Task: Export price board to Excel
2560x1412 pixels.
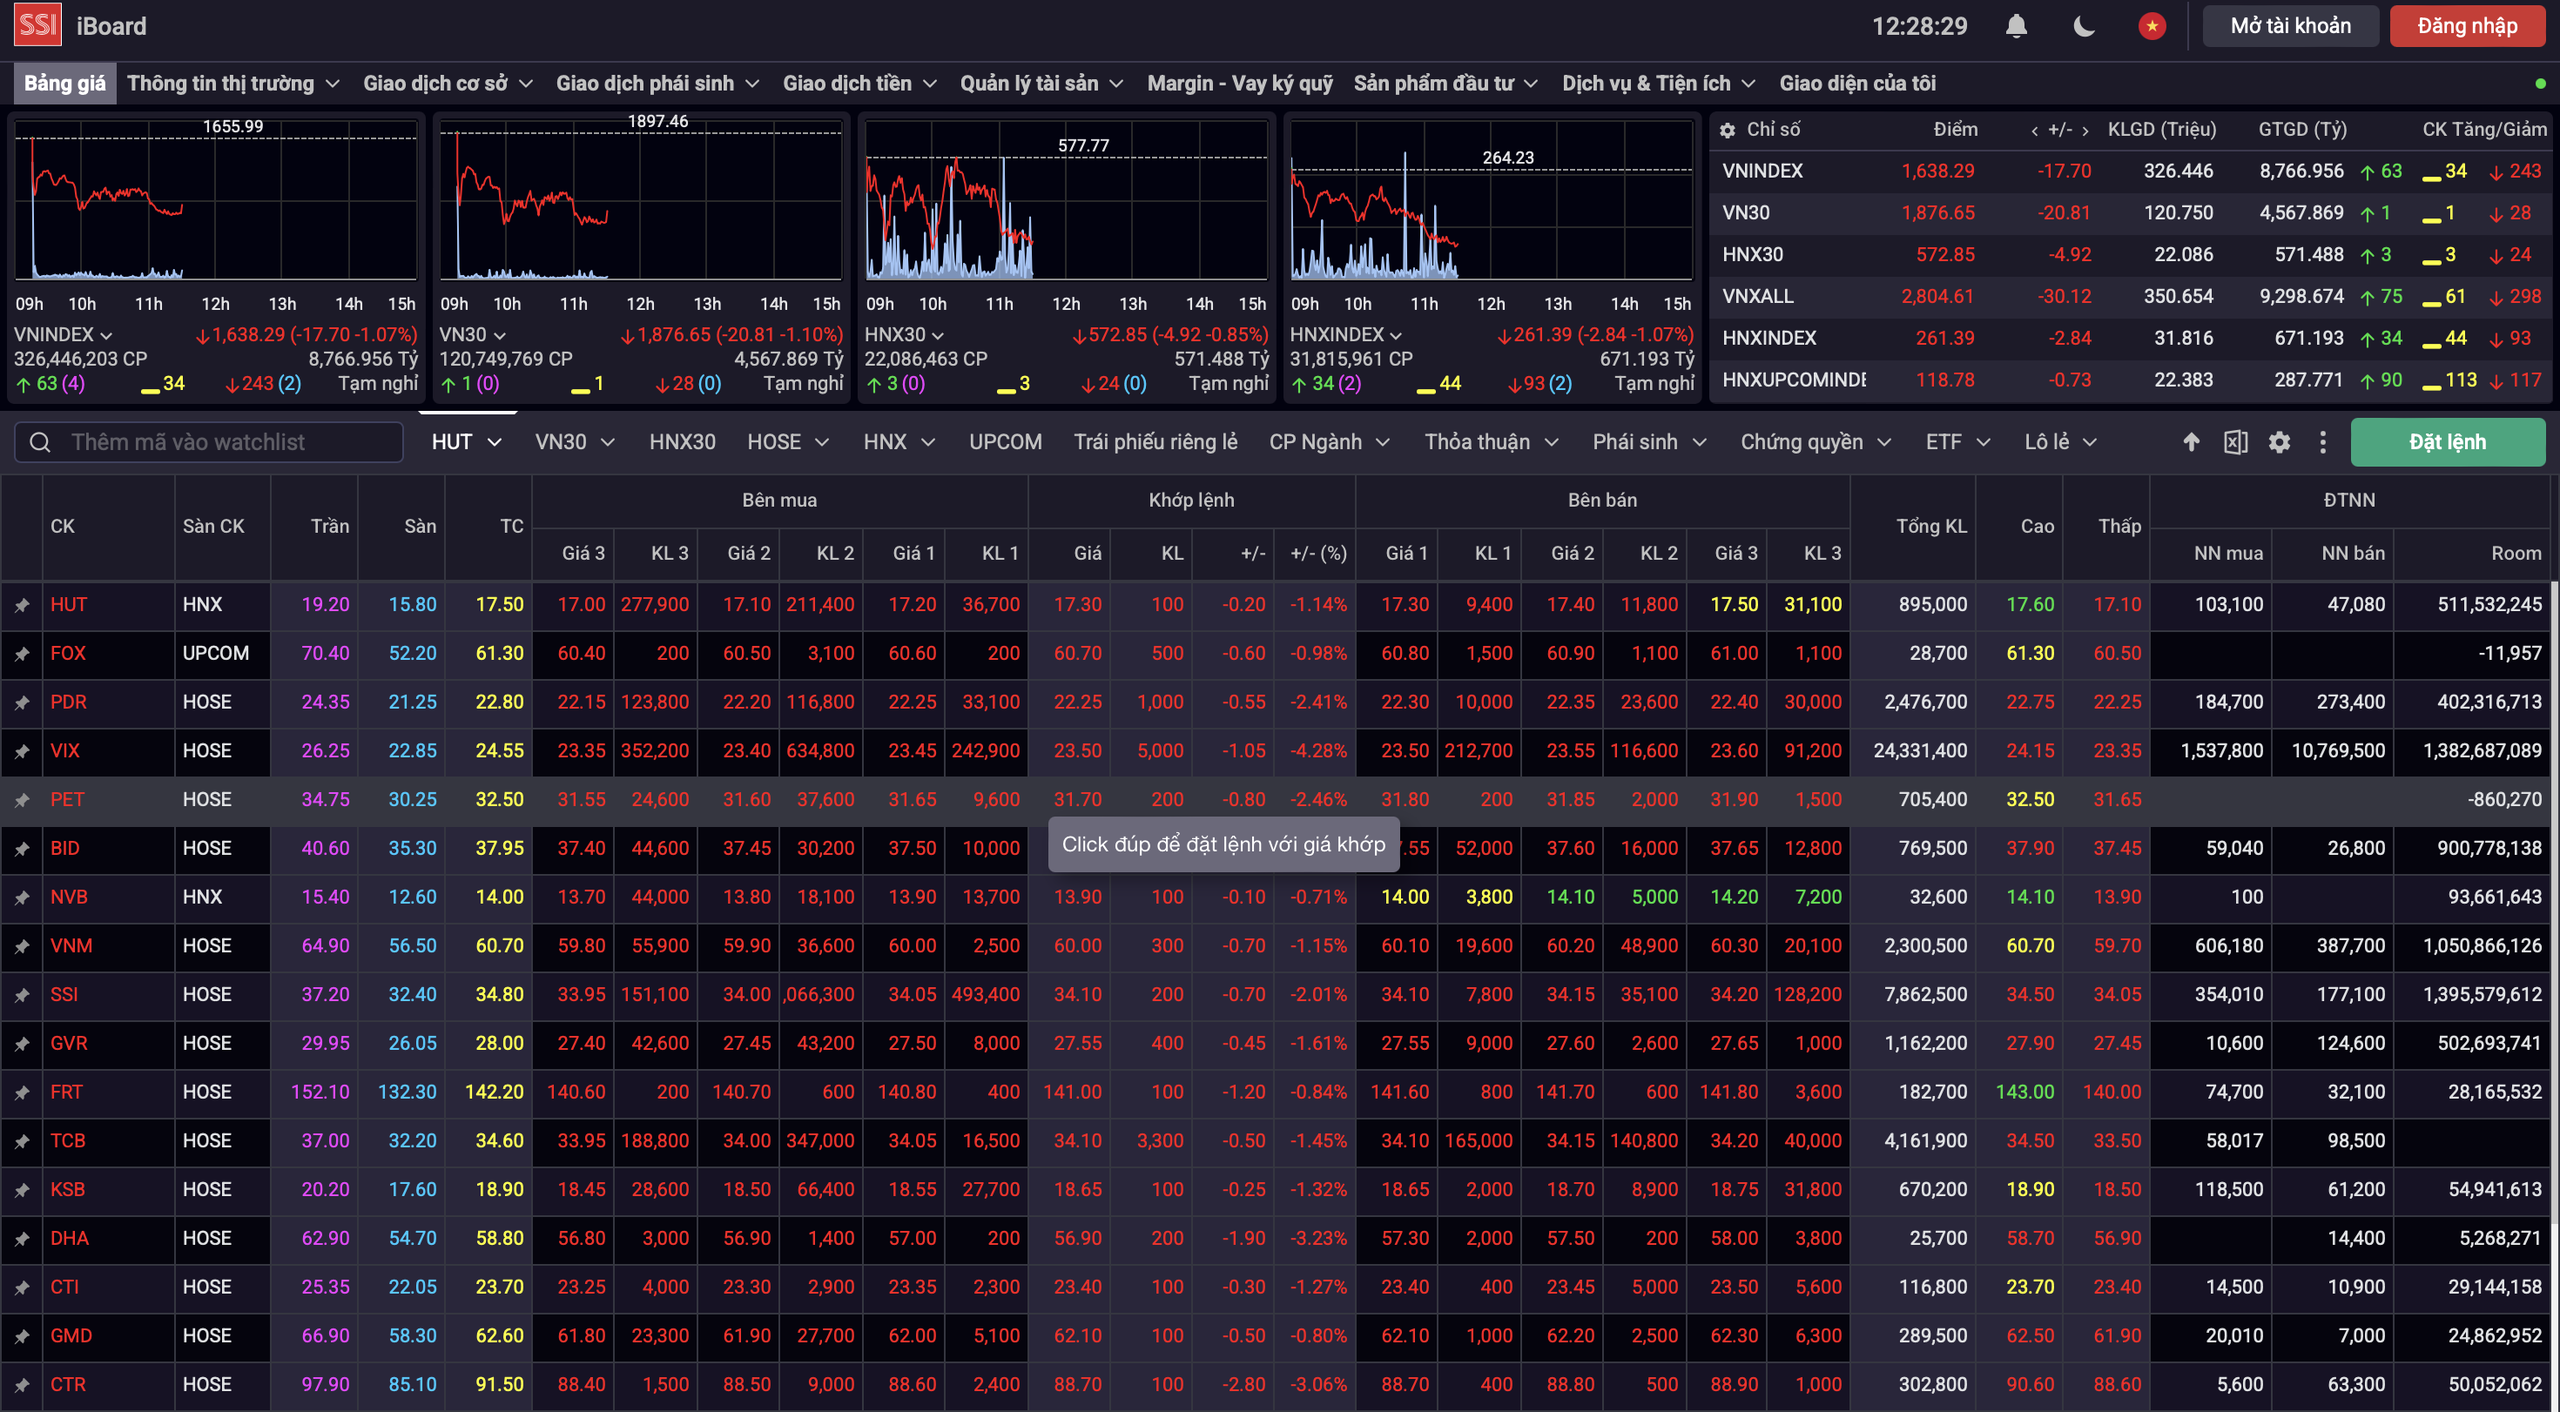Action: coord(2235,442)
